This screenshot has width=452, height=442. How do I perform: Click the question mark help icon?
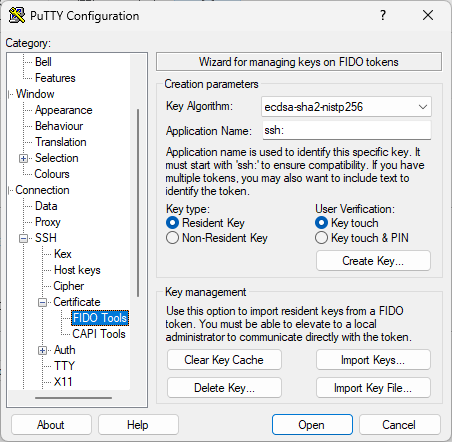pos(383,15)
